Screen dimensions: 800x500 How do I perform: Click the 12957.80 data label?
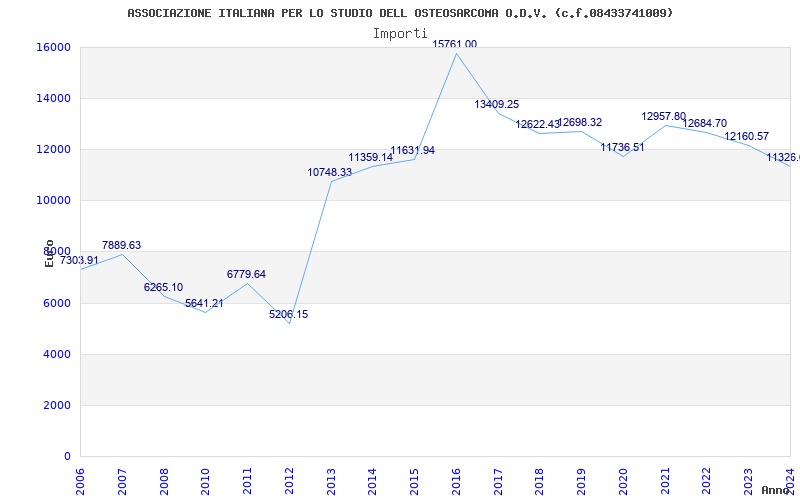click(x=664, y=117)
